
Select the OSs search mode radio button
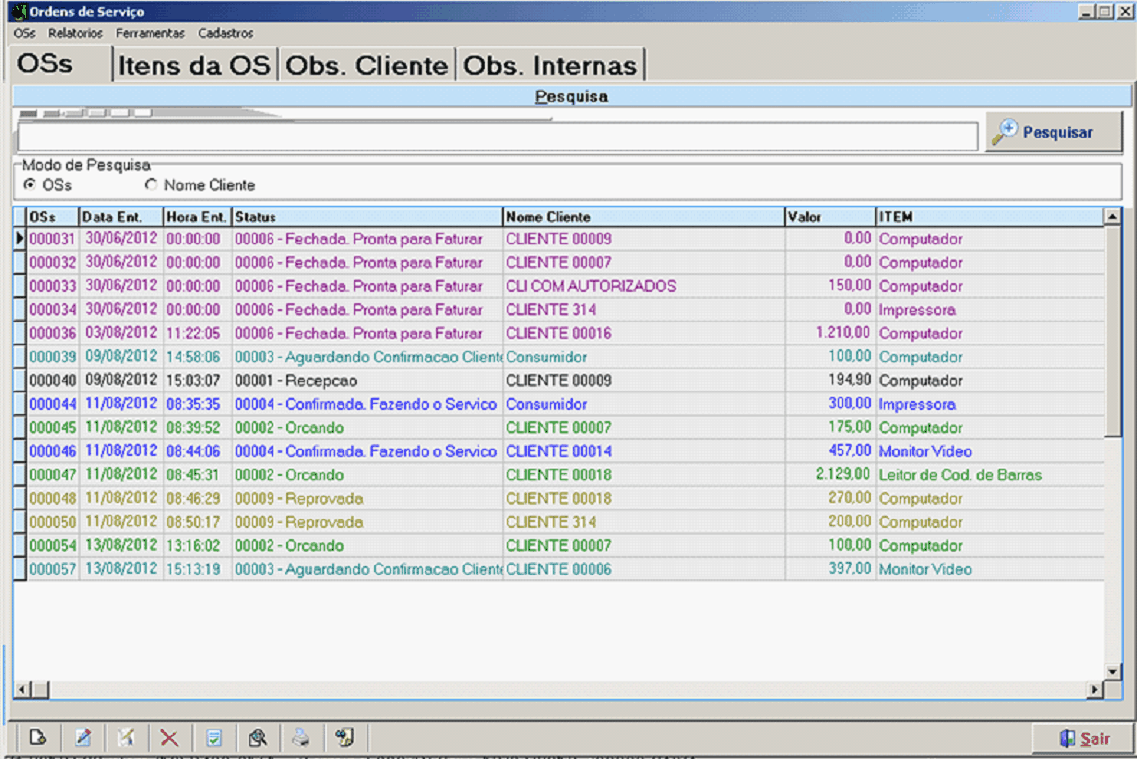click(30, 185)
